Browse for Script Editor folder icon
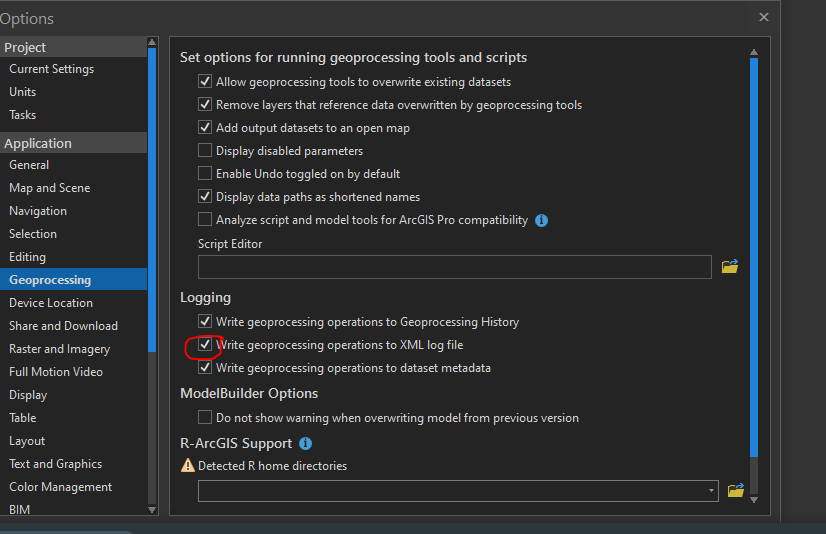This screenshot has height=534, width=826. (730, 267)
